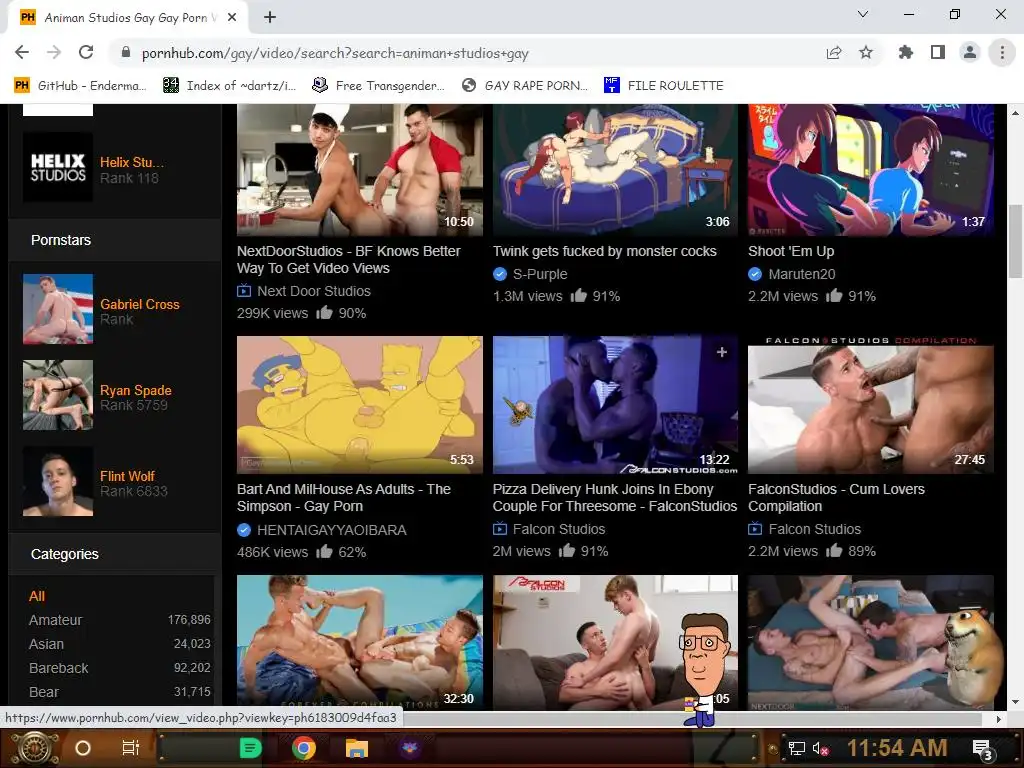Click the address bar URL
The image size is (1024, 768).
point(335,54)
